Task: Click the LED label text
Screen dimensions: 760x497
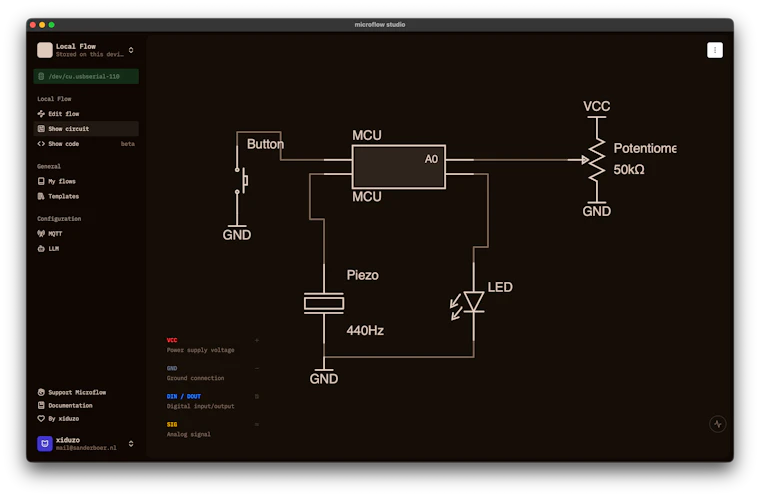Action: click(500, 287)
